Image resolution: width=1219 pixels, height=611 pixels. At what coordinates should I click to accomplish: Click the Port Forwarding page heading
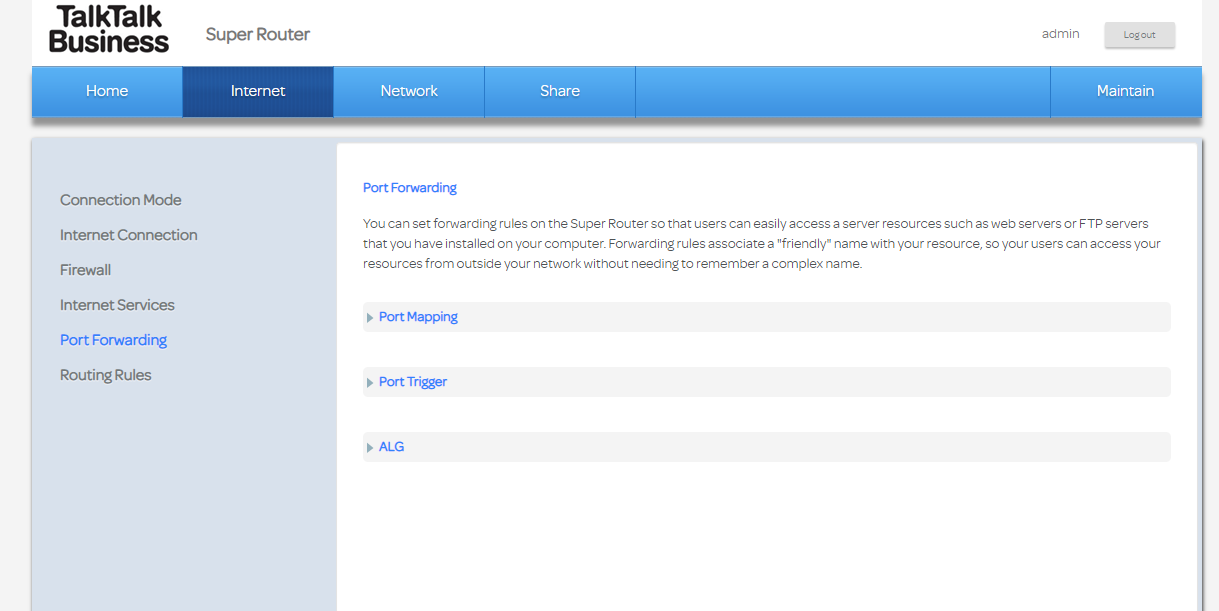point(409,187)
